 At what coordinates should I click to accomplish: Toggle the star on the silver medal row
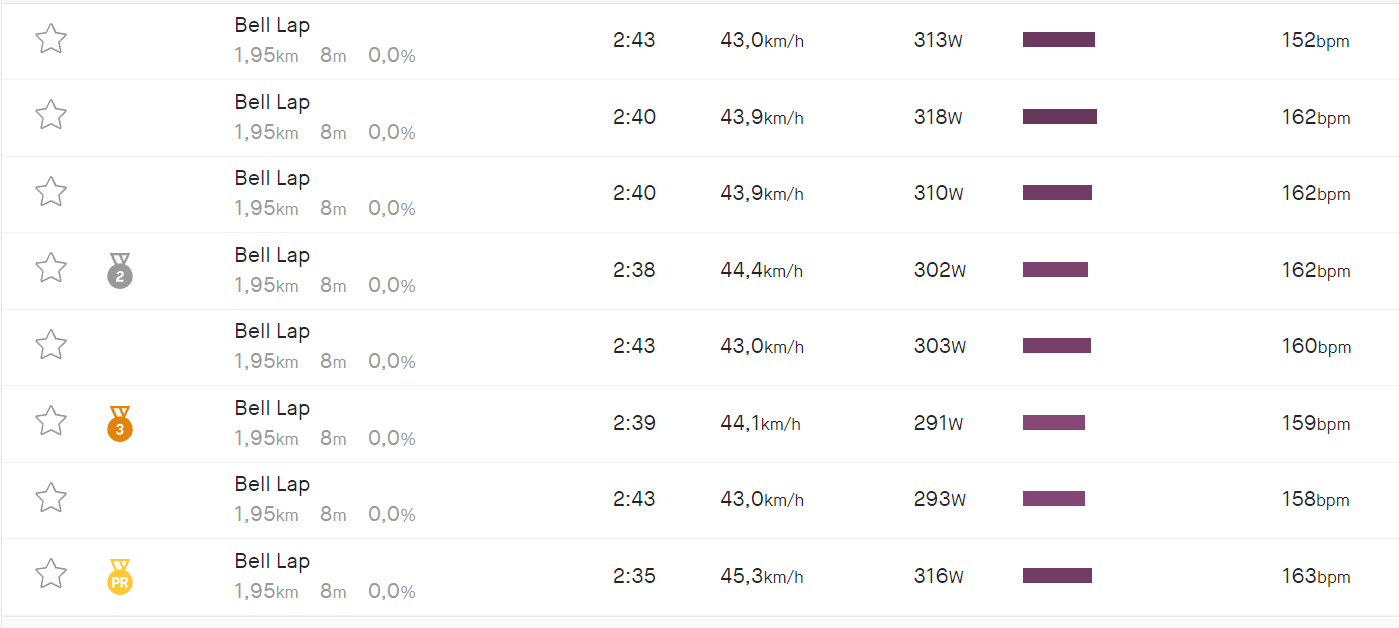point(51,268)
